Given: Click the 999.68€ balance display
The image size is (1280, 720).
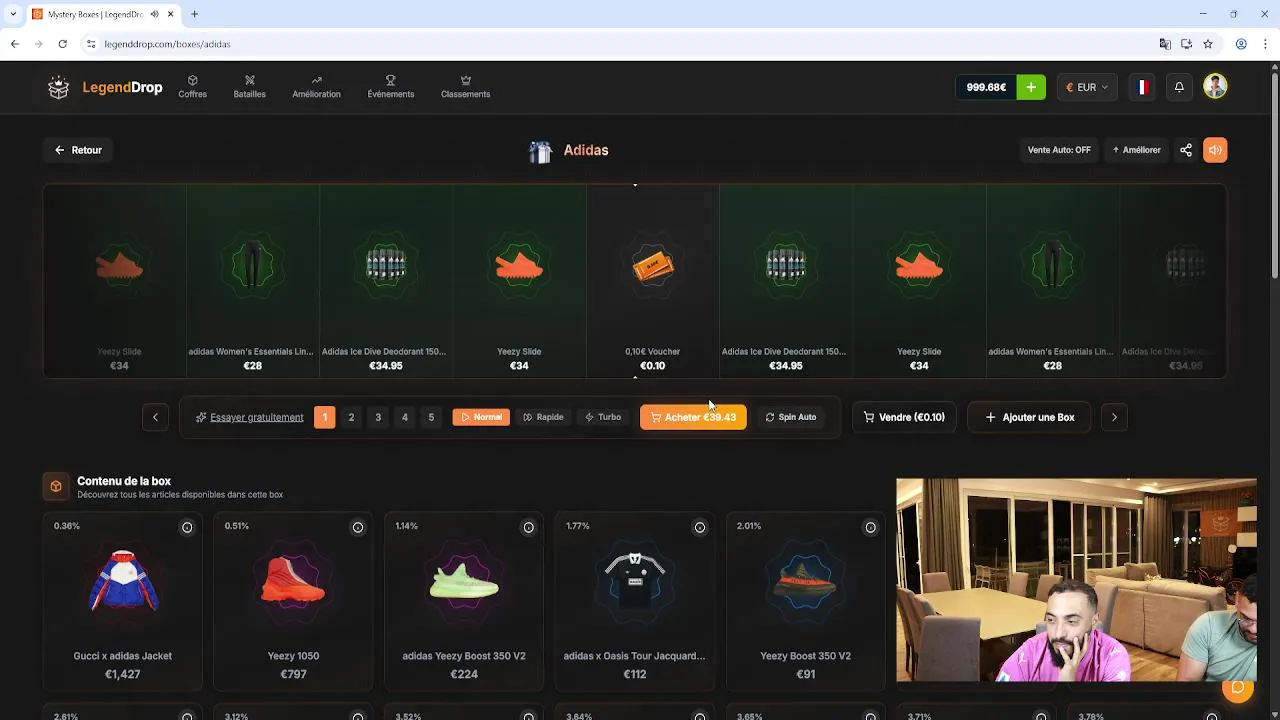Looking at the screenshot, I should tap(986, 87).
